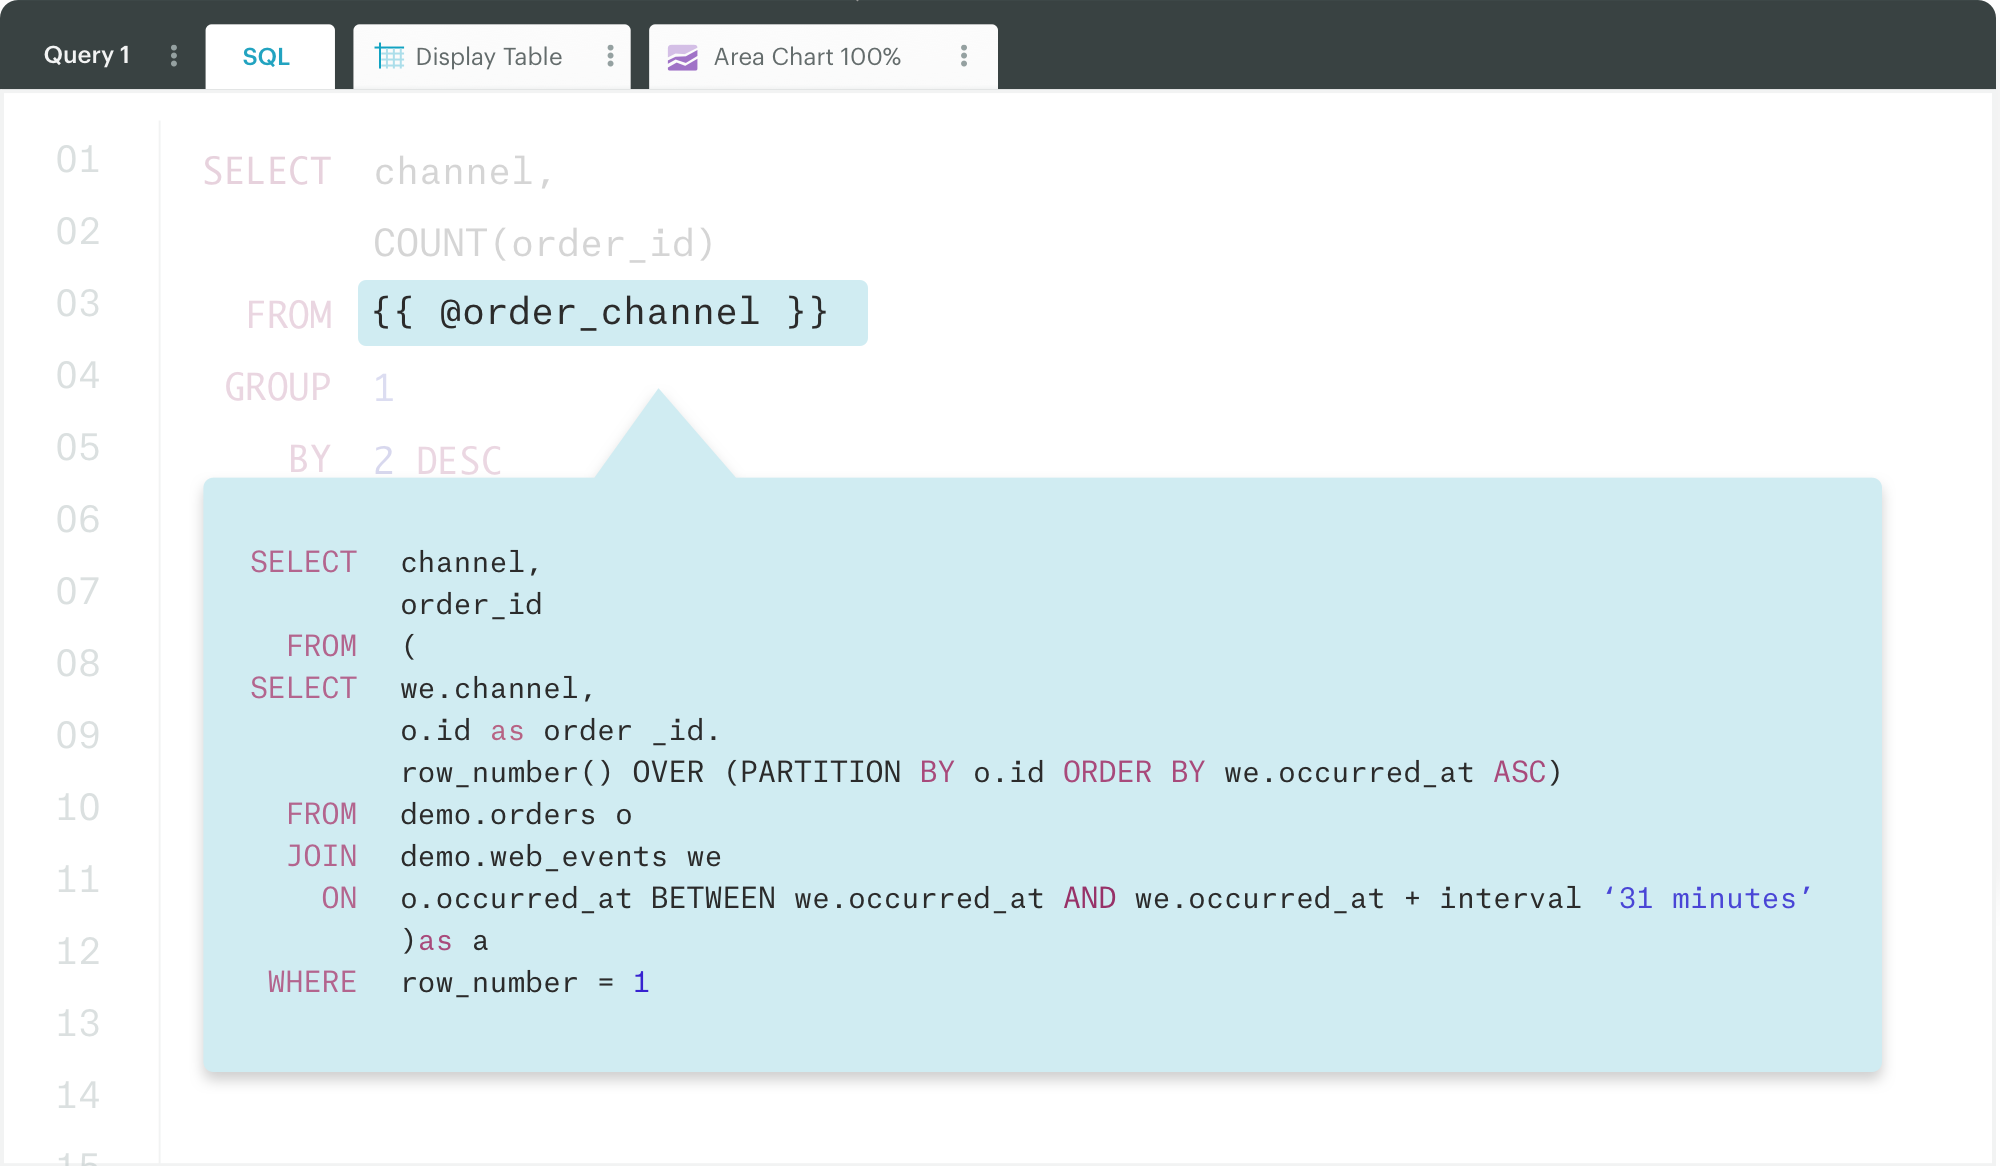2000x1166 pixels.
Task: Click line number 07 in the gutter
Action: click(x=78, y=592)
